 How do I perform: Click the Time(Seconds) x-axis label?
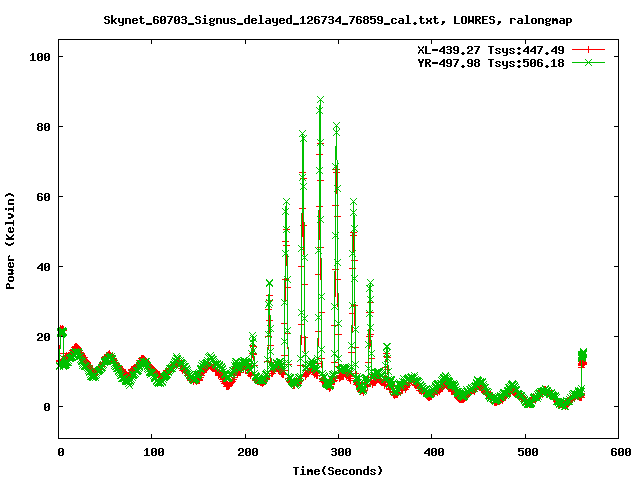[338, 471]
